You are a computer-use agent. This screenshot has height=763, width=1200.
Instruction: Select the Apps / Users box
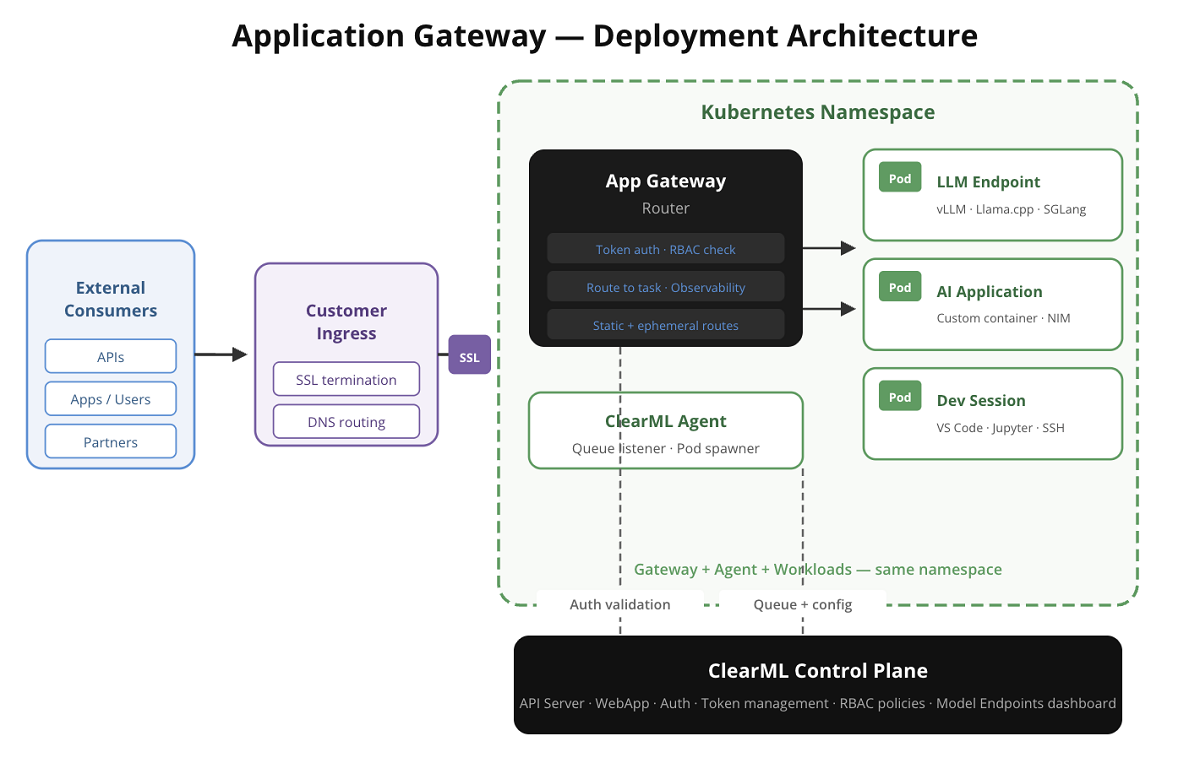coord(111,399)
